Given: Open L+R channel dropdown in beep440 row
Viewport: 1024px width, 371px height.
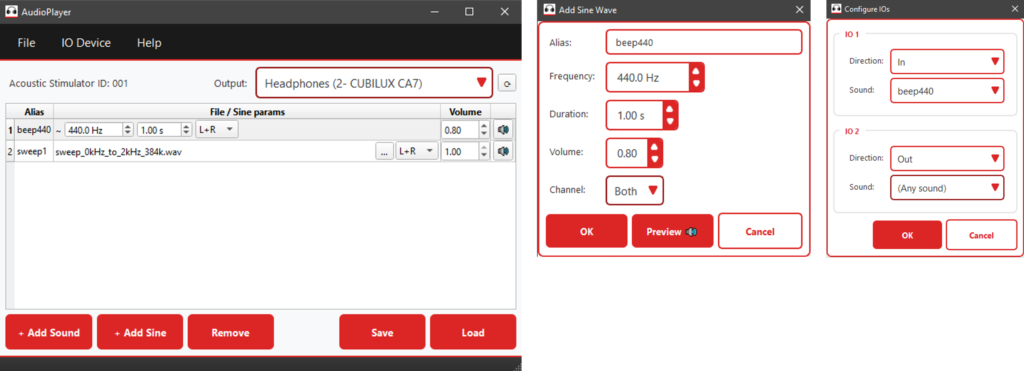Looking at the screenshot, I should click(217, 130).
